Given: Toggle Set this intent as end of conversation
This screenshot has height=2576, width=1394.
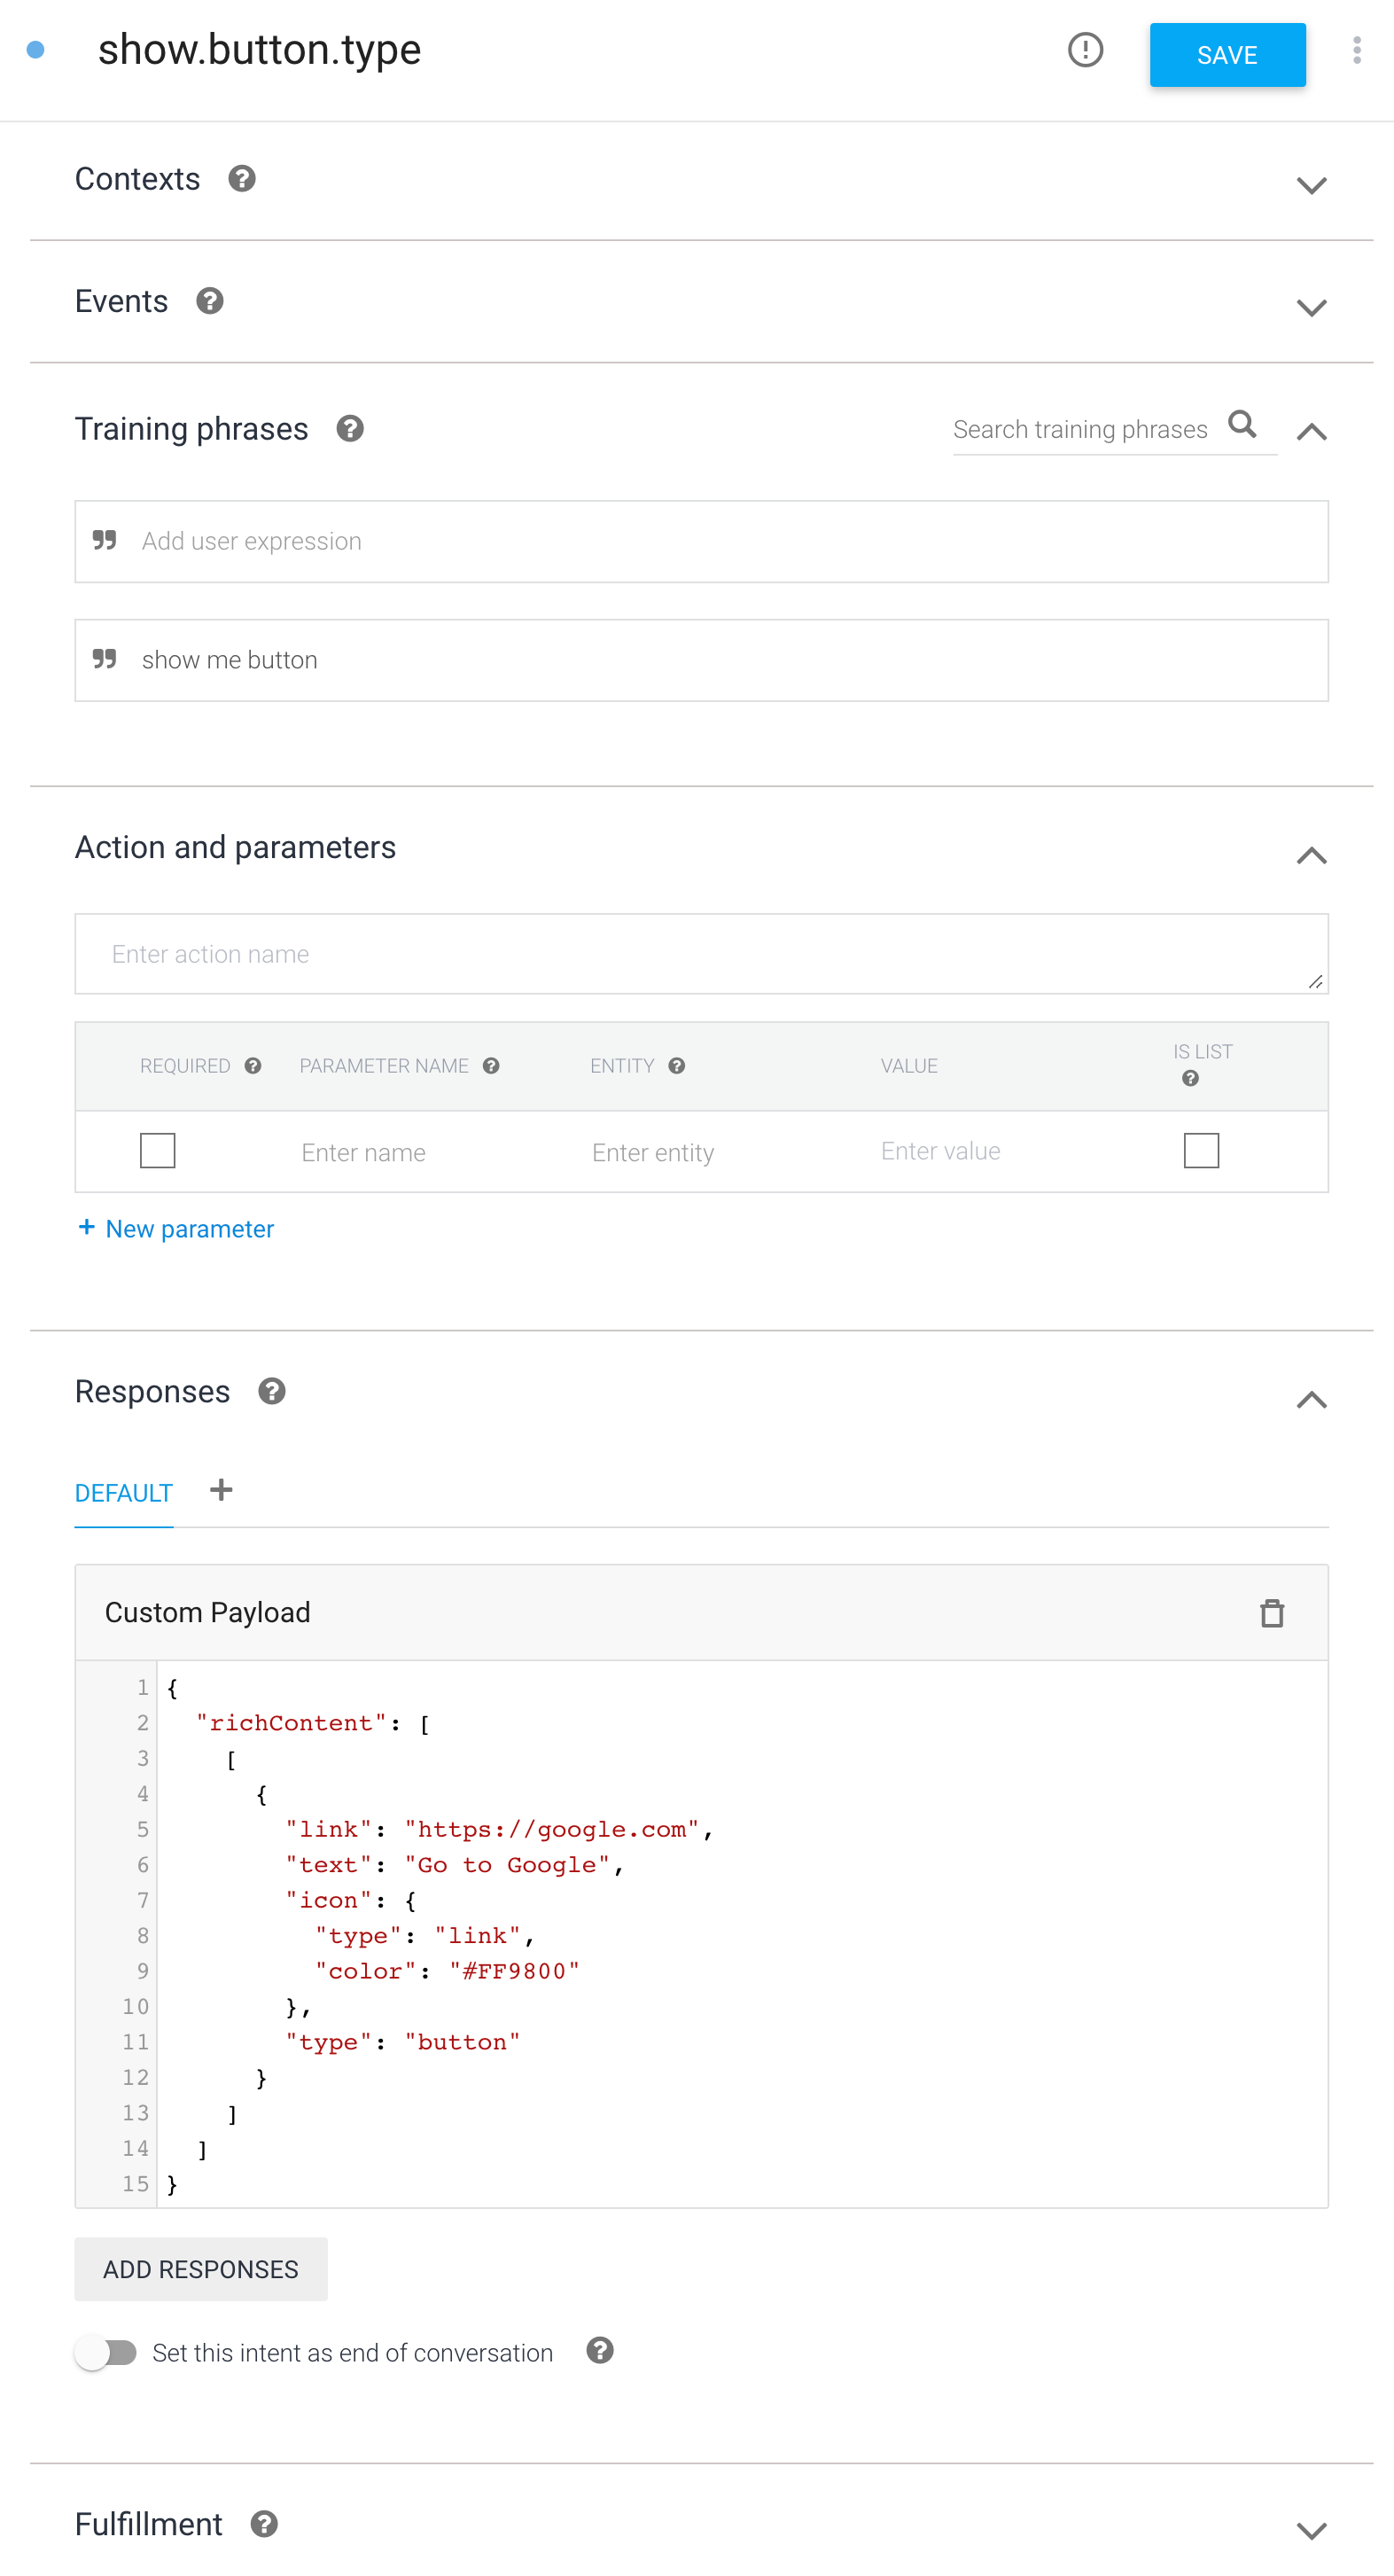Looking at the screenshot, I should coord(106,2353).
